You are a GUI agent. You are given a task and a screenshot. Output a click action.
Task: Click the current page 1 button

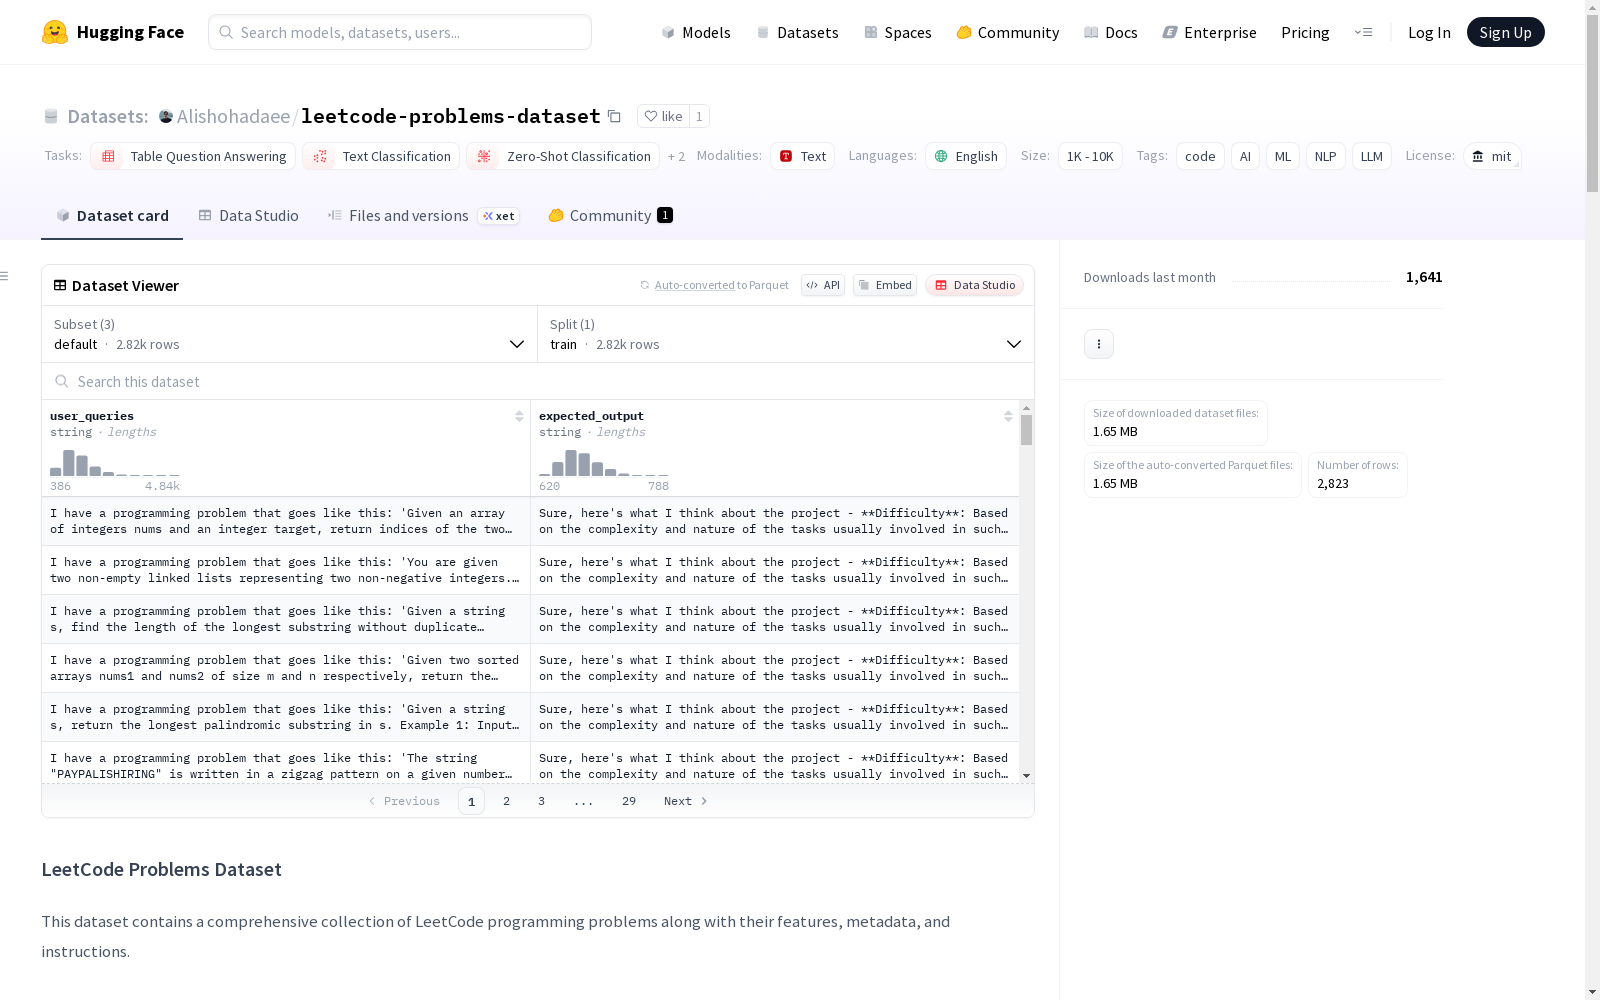(471, 801)
